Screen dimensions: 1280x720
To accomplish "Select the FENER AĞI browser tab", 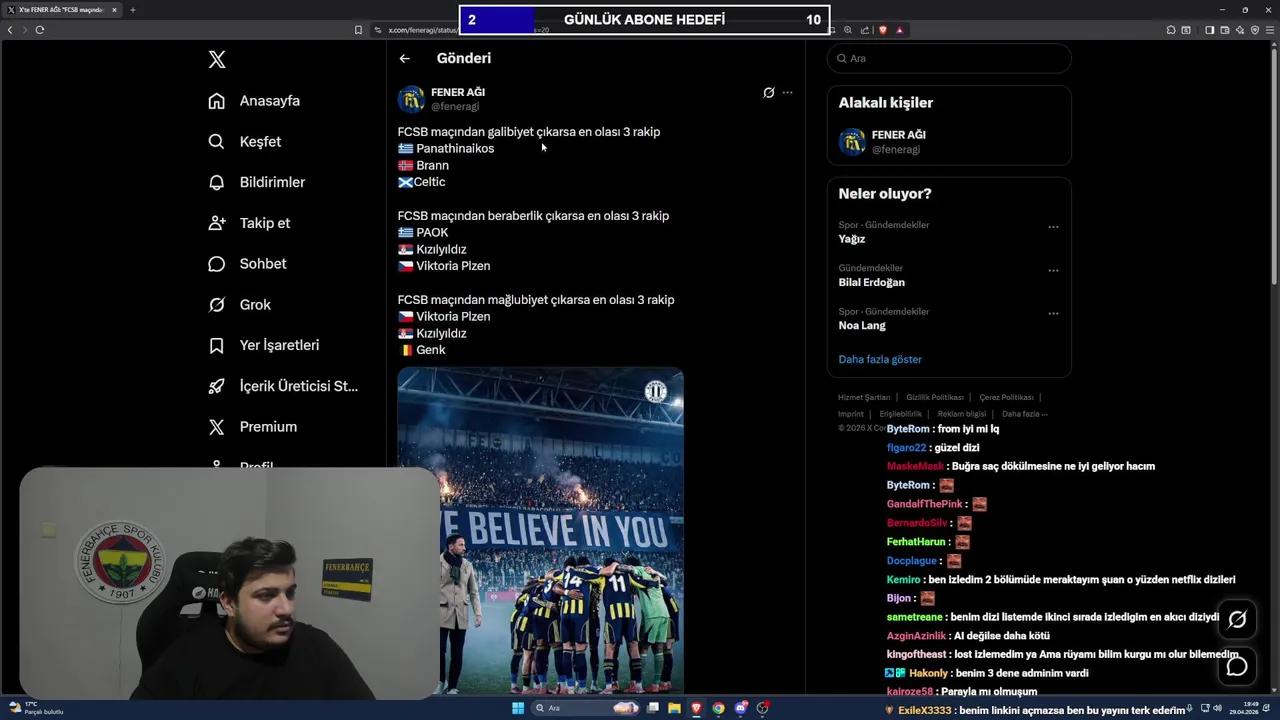I will pyautogui.click(x=62, y=10).
